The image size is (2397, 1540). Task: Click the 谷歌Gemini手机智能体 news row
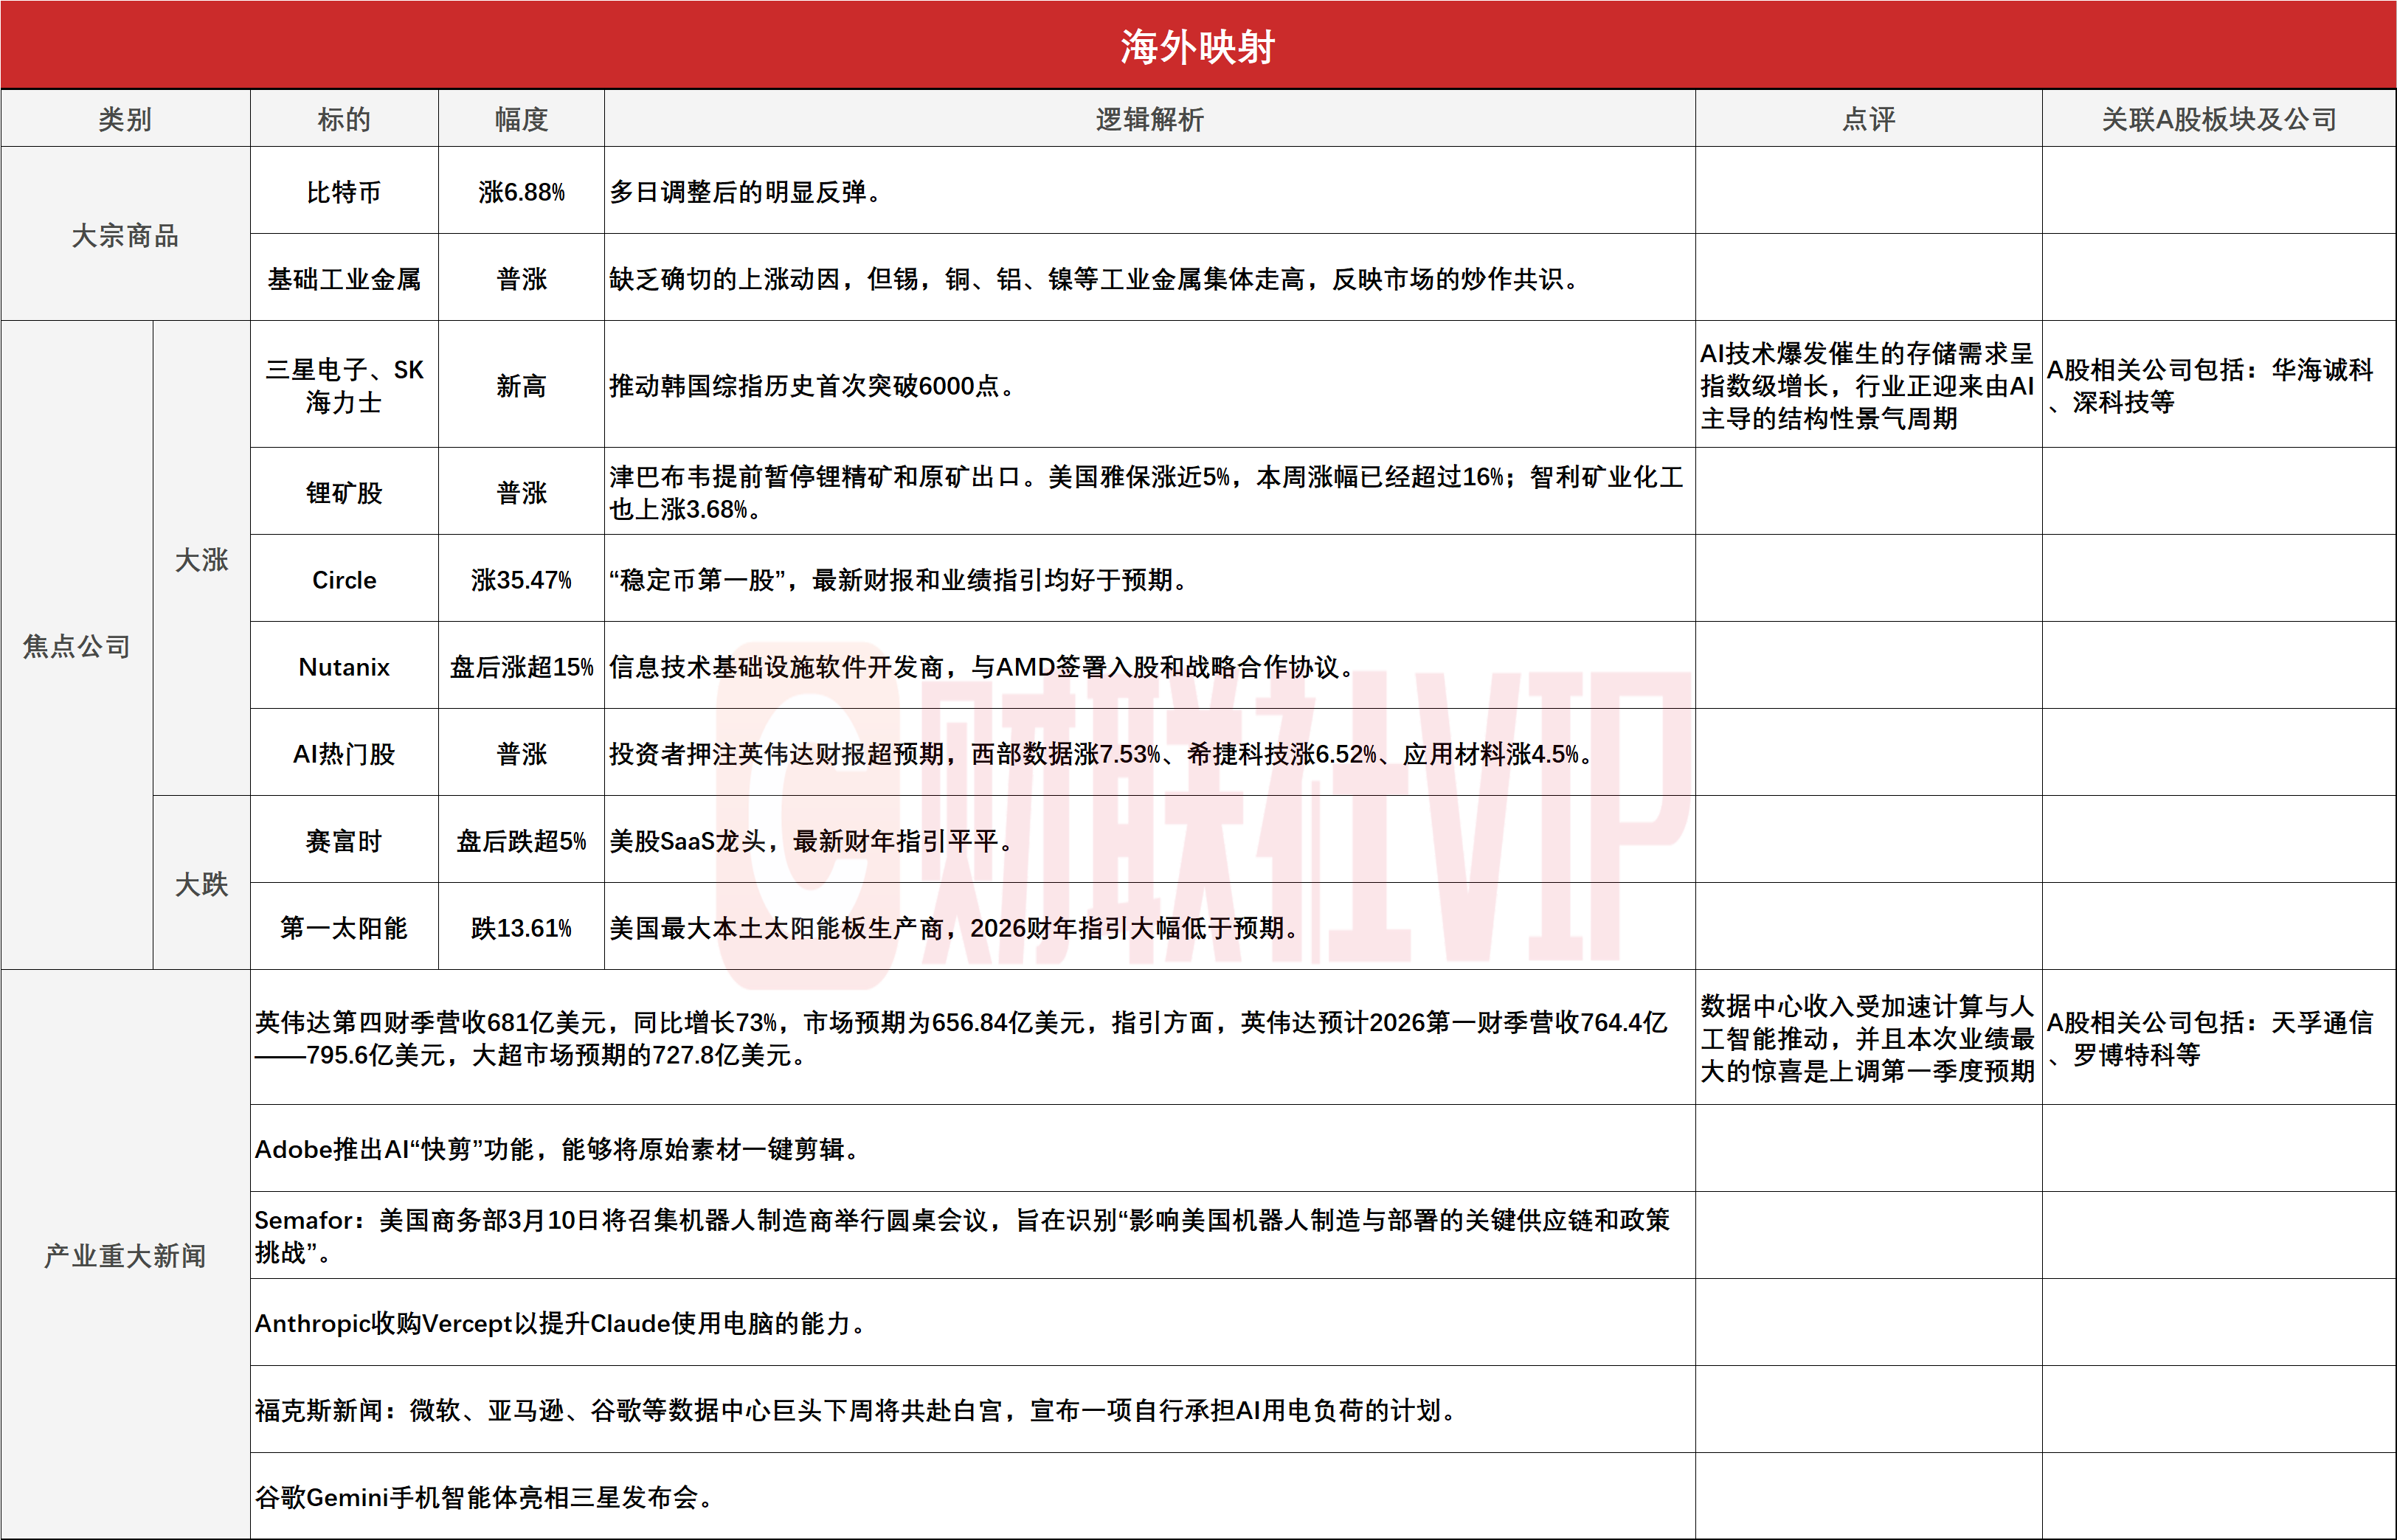point(485,1497)
